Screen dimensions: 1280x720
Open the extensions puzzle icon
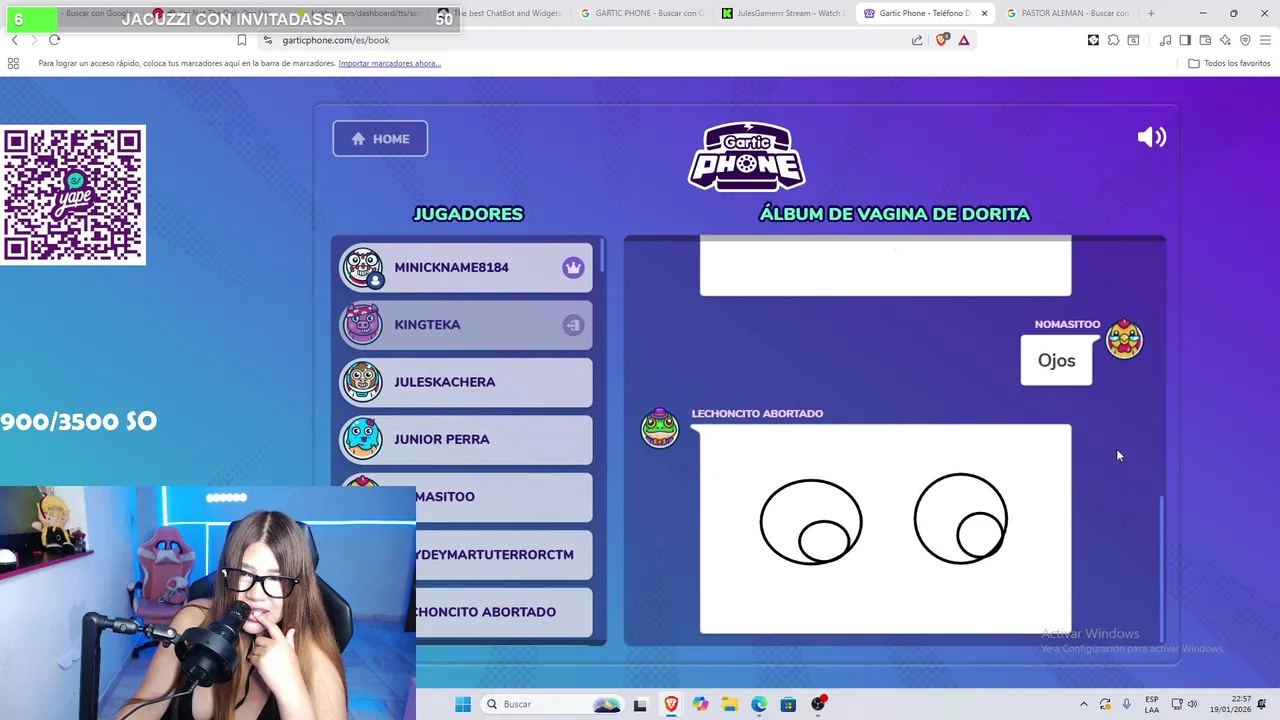point(1113,40)
